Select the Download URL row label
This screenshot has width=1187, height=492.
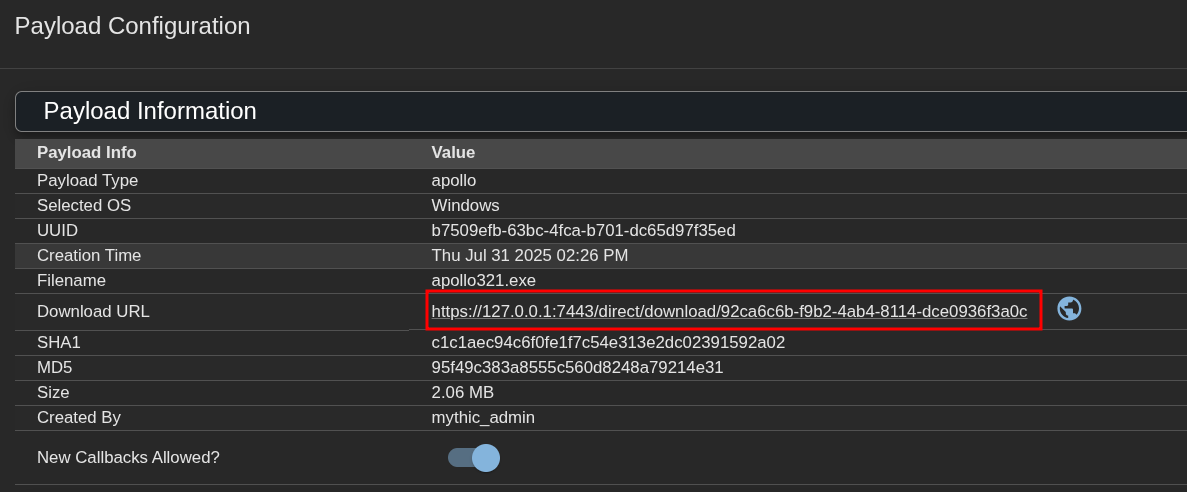point(93,311)
